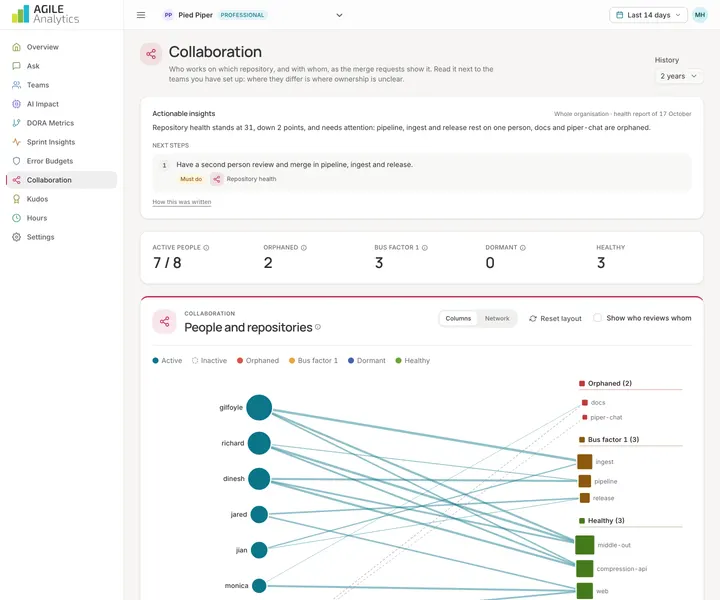Click the Agile Analytics logo
The width and height of the screenshot is (720, 600).
(45, 14)
